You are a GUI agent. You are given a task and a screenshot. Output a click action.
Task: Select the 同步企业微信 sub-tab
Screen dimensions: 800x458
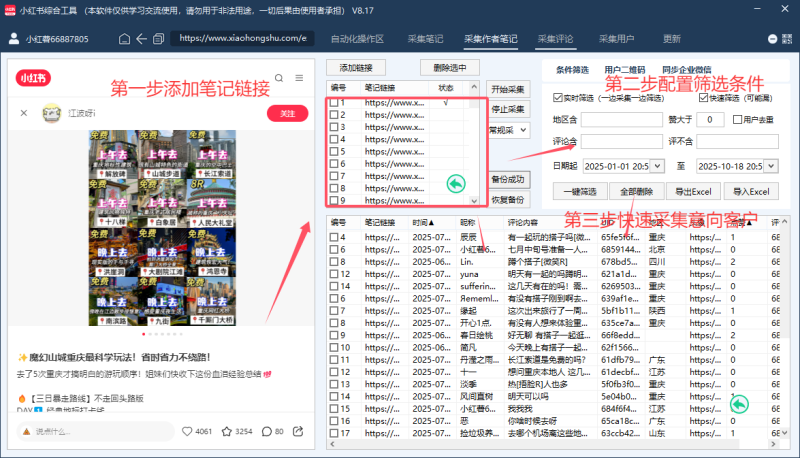[x=687, y=70]
